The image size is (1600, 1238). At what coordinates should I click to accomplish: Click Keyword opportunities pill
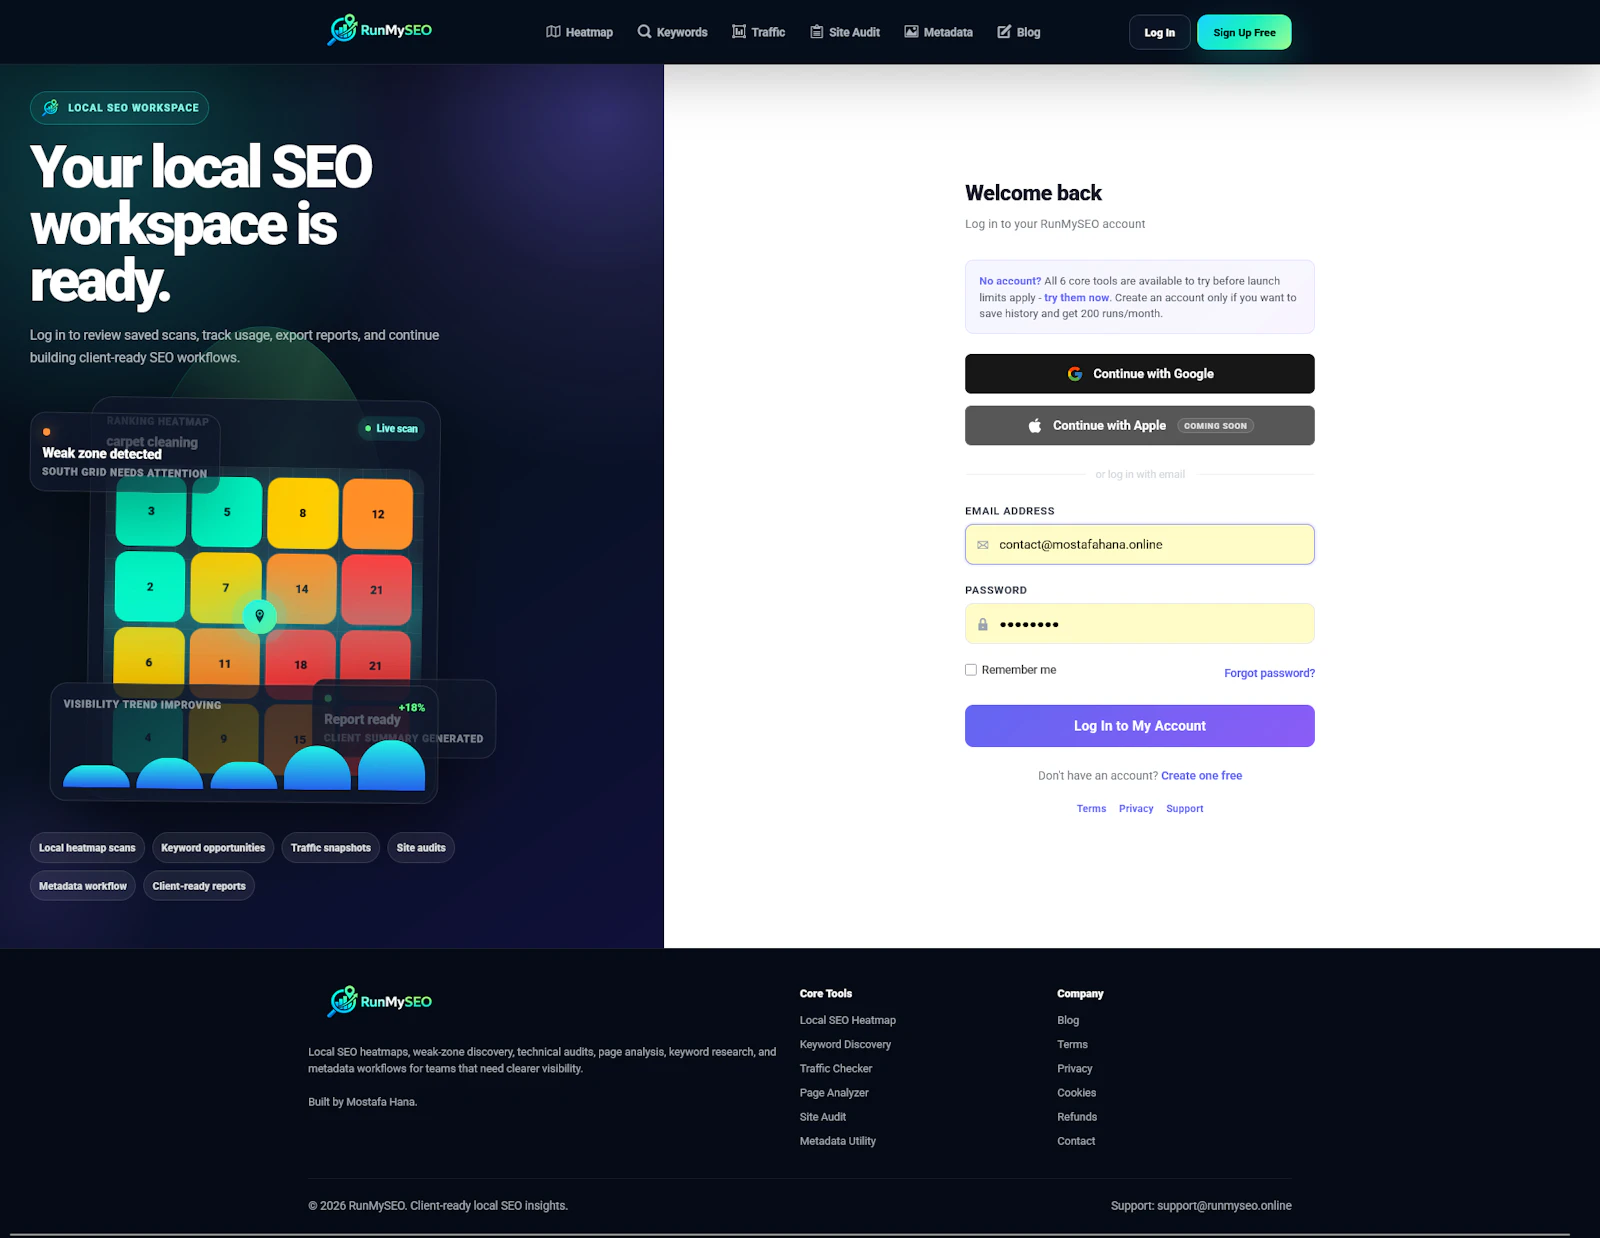[213, 848]
